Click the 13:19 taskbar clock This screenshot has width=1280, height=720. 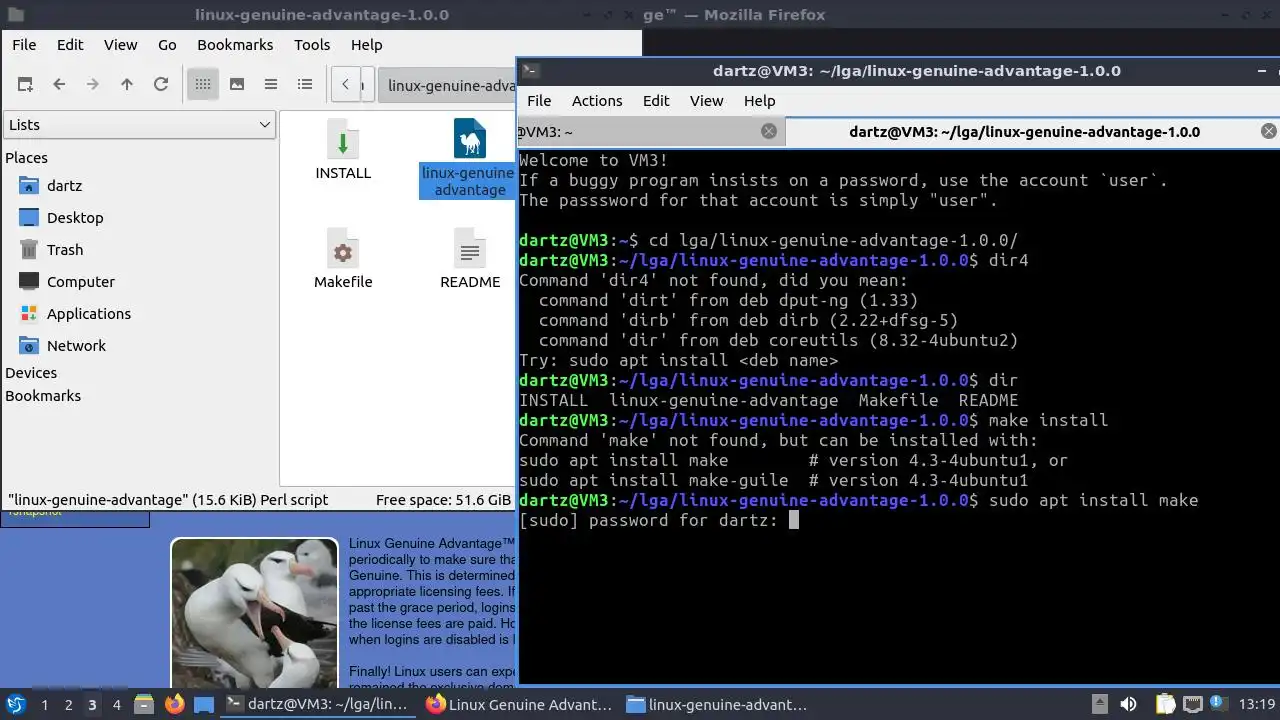(1257, 705)
